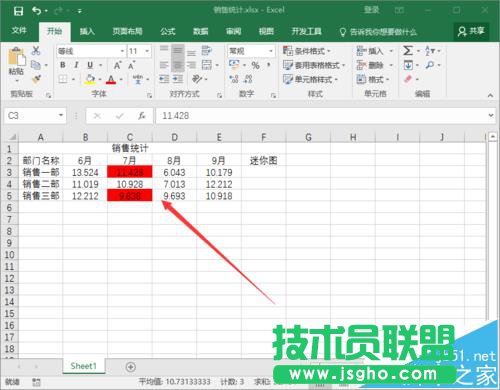The height and width of the screenshot is (390, 500).
Task: Open the Sort and Filter icon
Action: click(430, 51)
